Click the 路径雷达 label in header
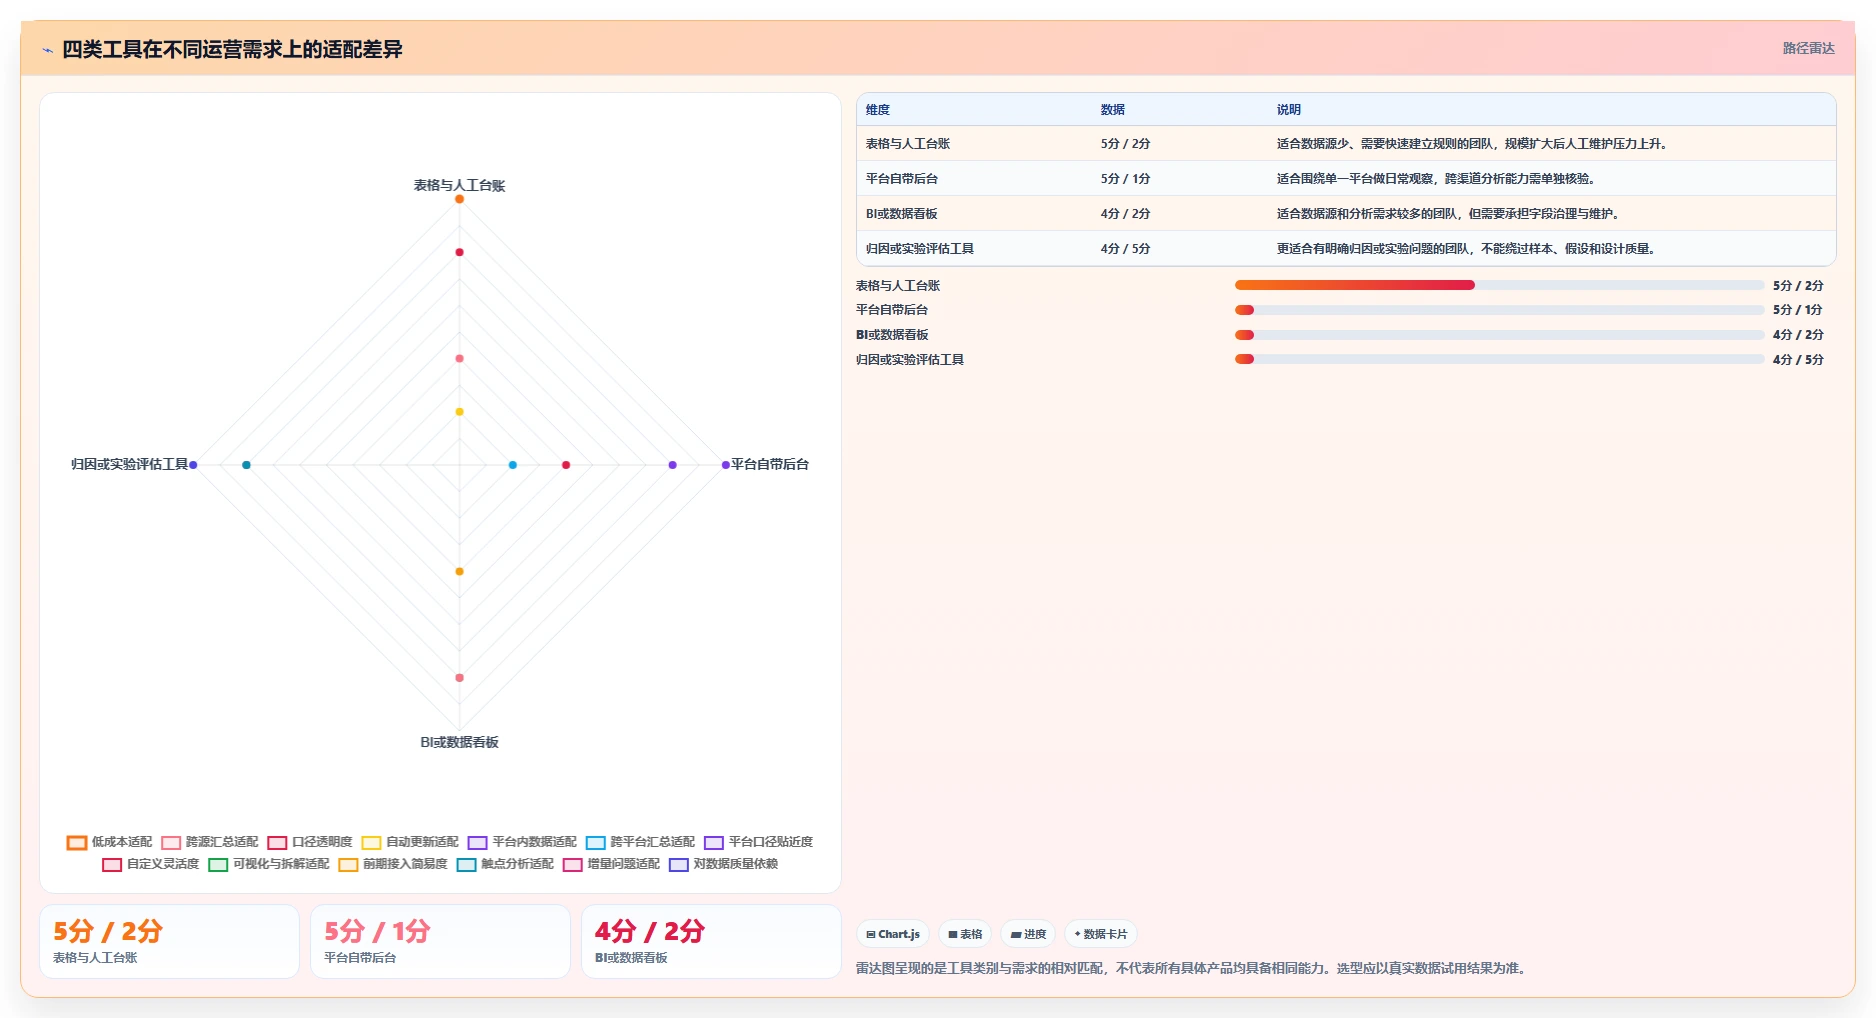This screenshot has height=1018, width=1876. 1809,48
